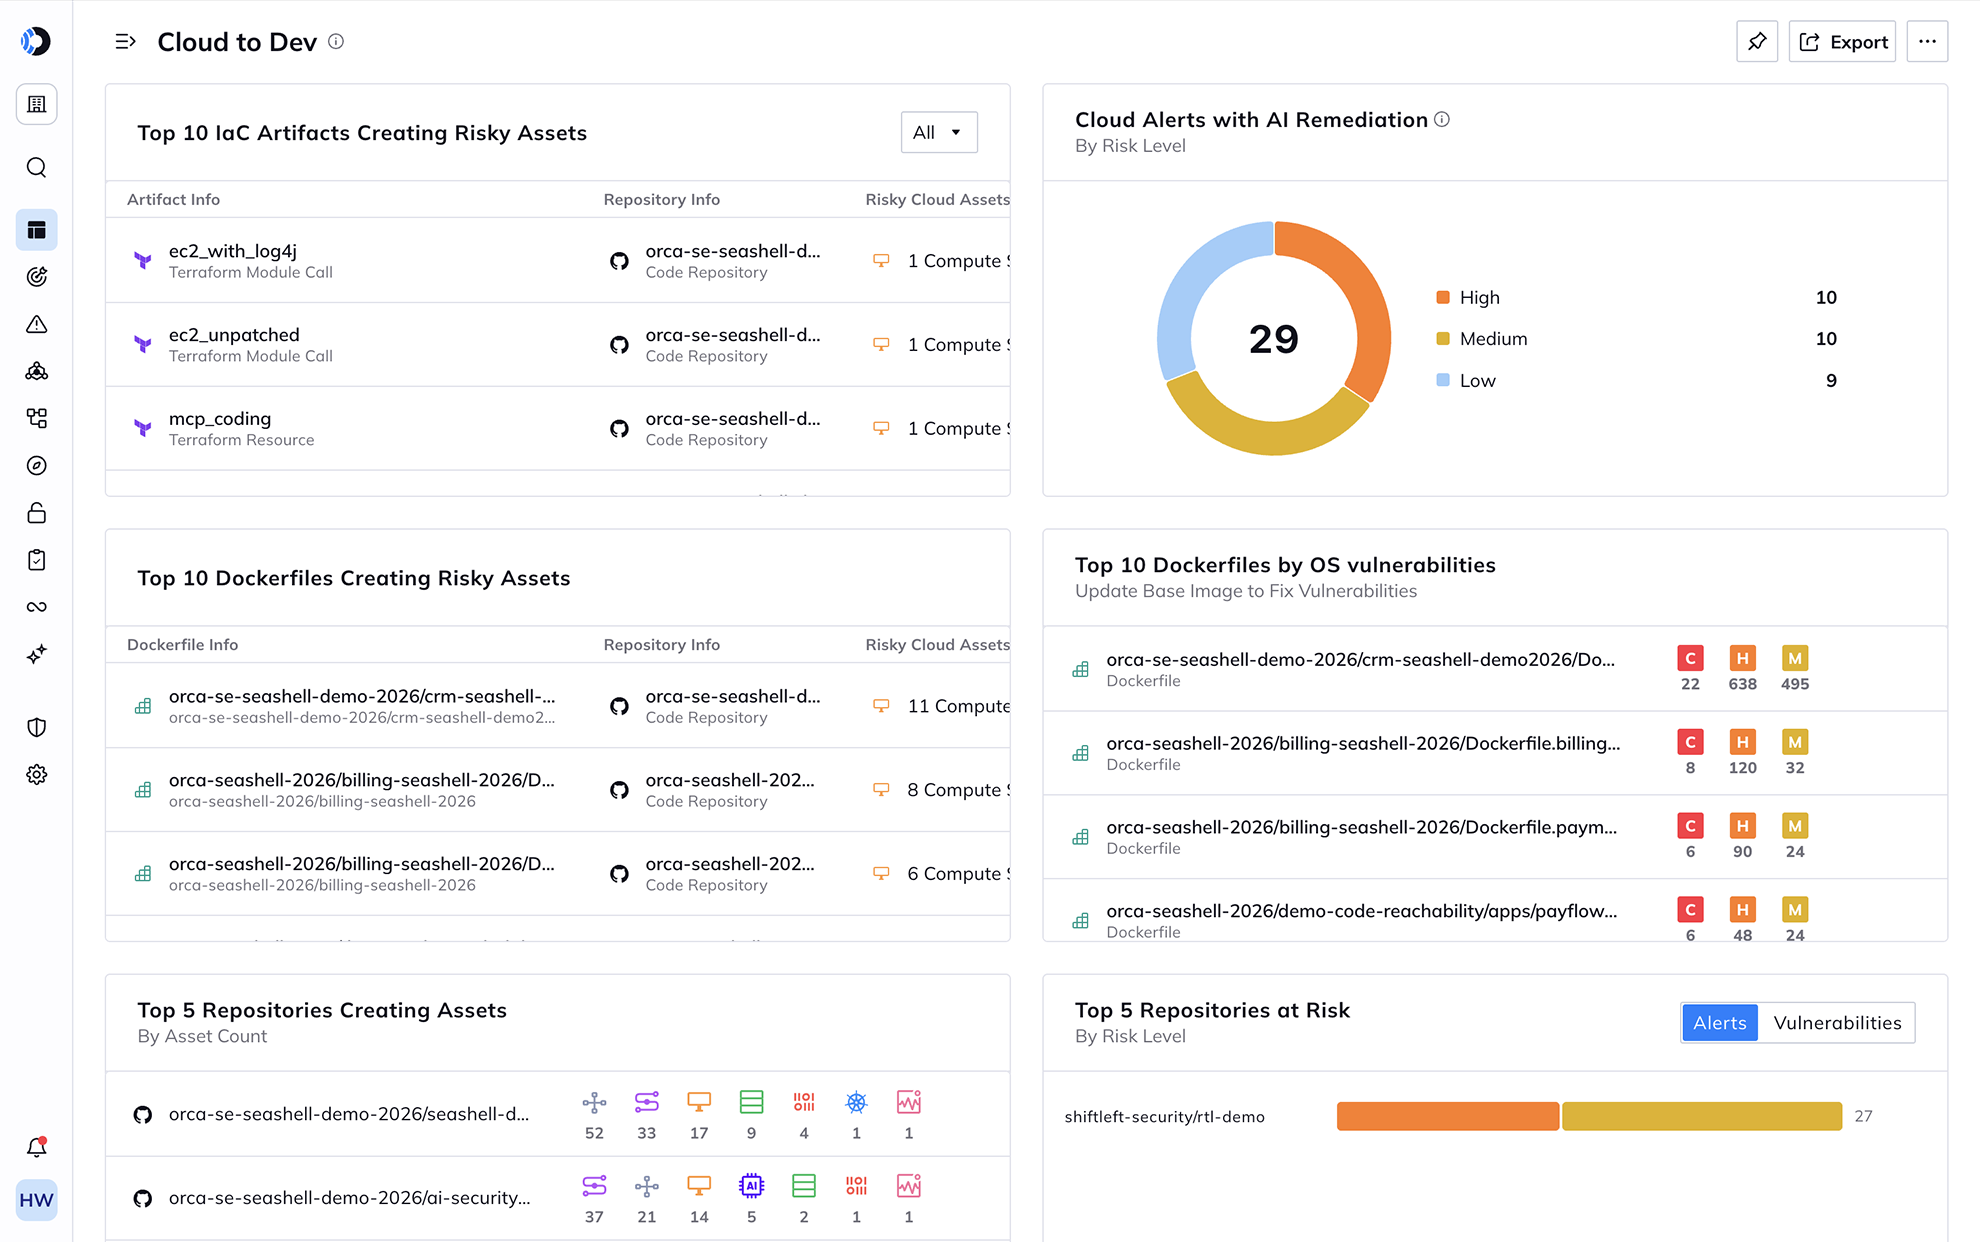Open the mcp_coding Terraform resource
The height and width of the screenshot is (1242, 1980).
pos(220,419)
